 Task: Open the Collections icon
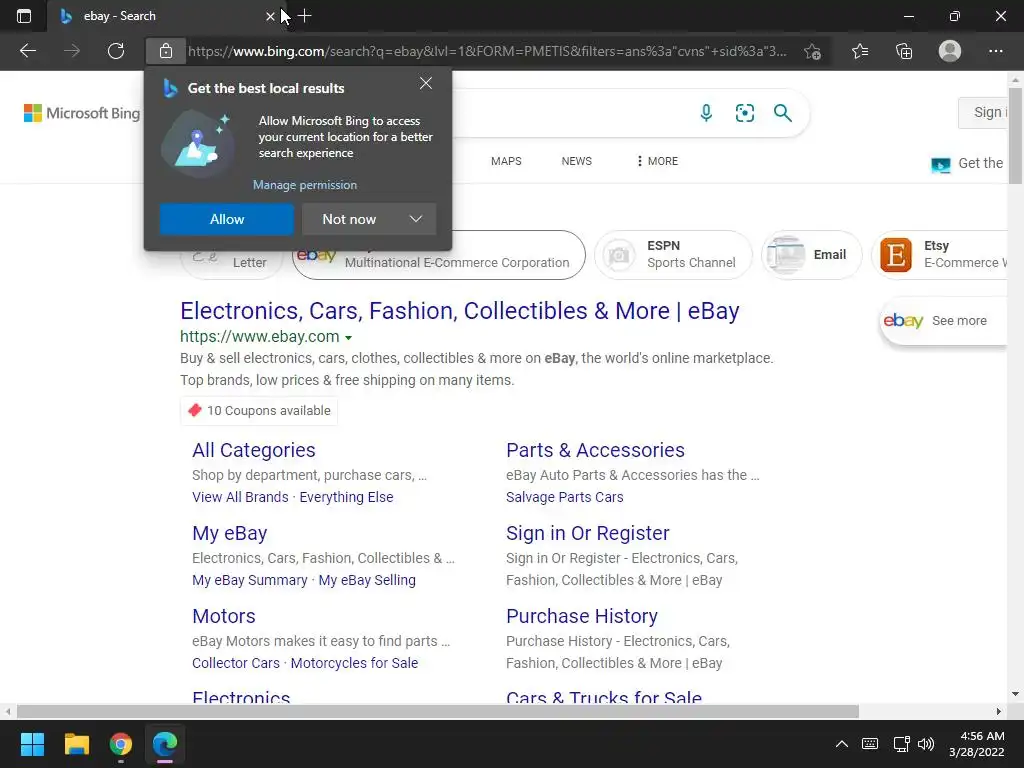click(x=904, y=51)
